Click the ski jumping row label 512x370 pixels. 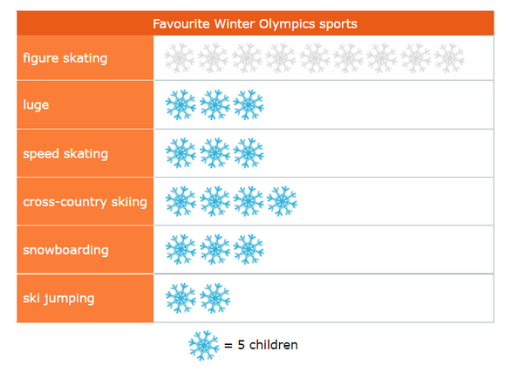click(x=59, y=298)
